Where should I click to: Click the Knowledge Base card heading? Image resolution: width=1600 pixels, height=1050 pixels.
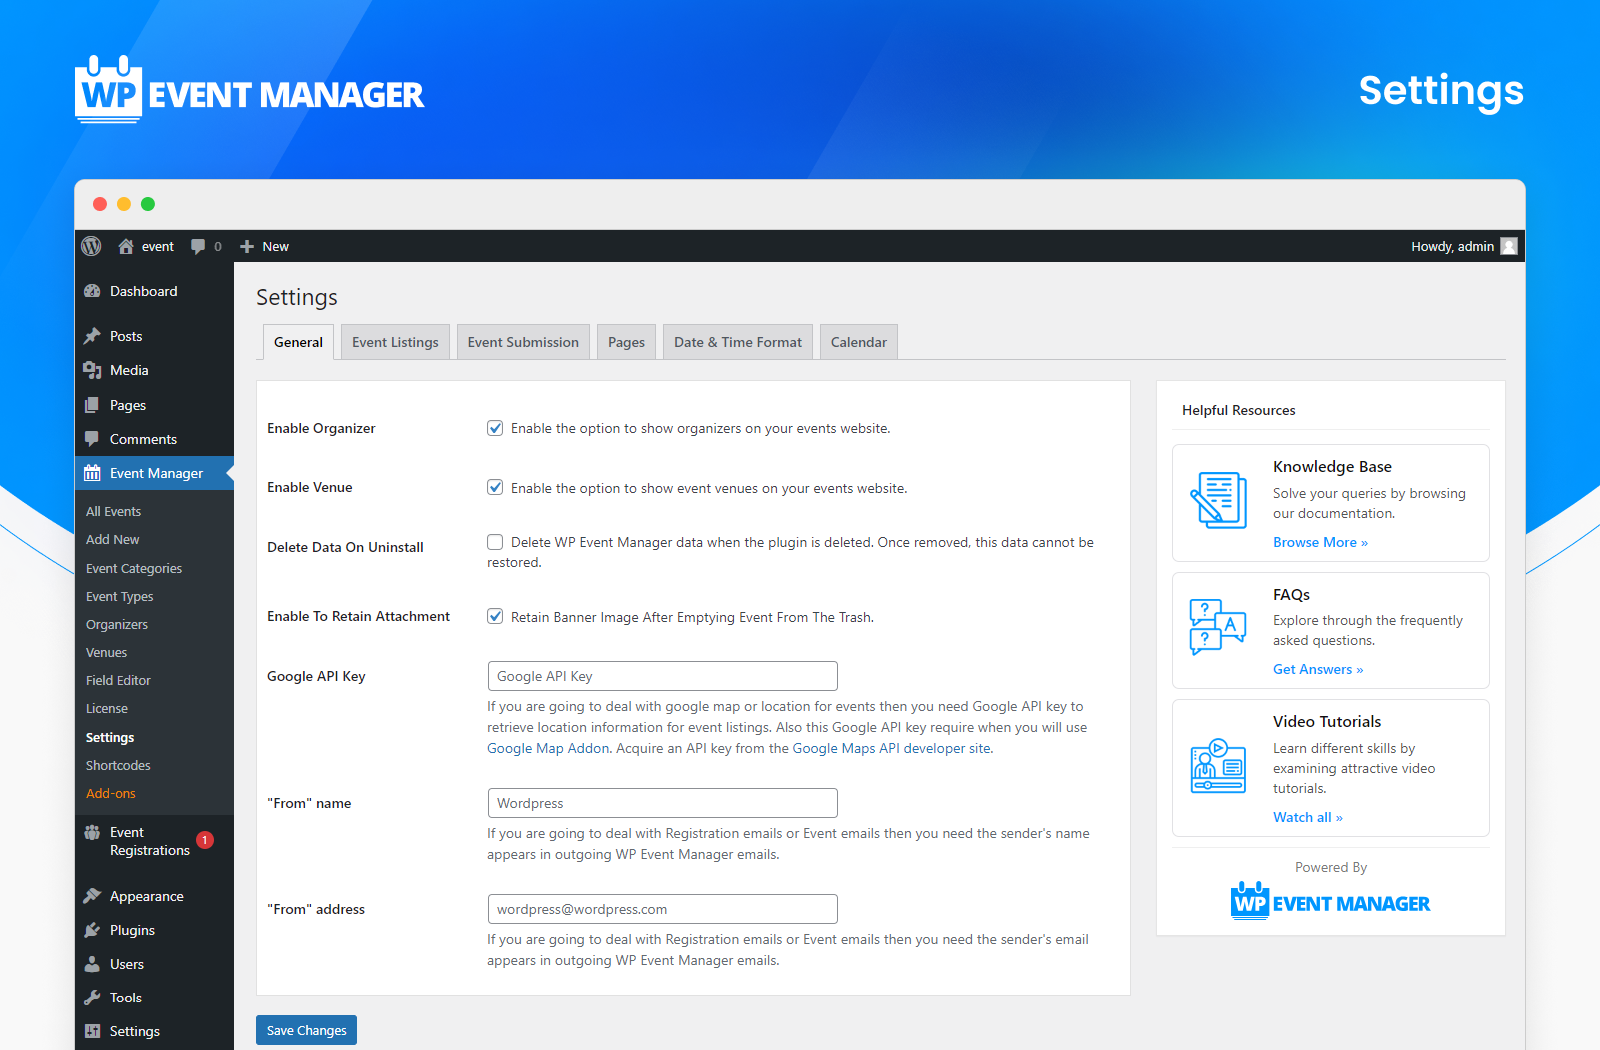tap(1332, 466)
